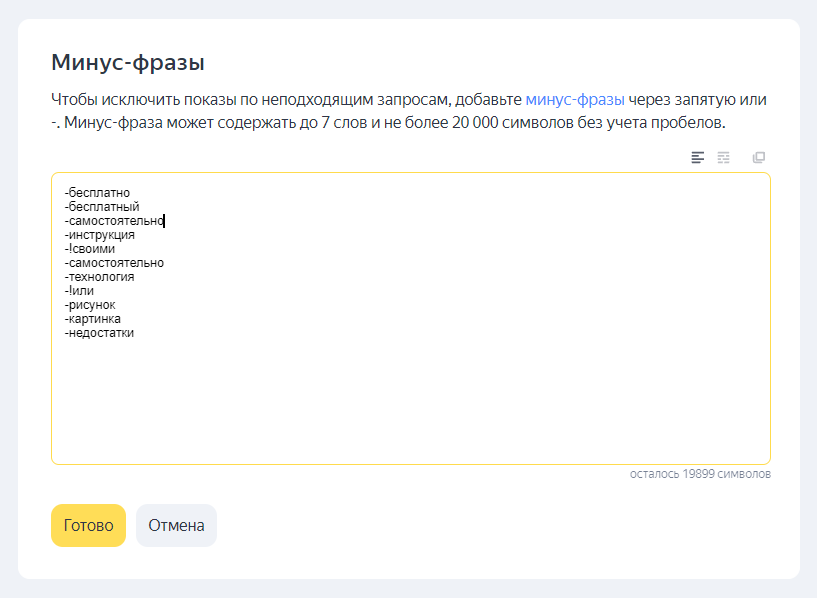Click the -!или entry
The image size is (817, 598).
point(79,291)
